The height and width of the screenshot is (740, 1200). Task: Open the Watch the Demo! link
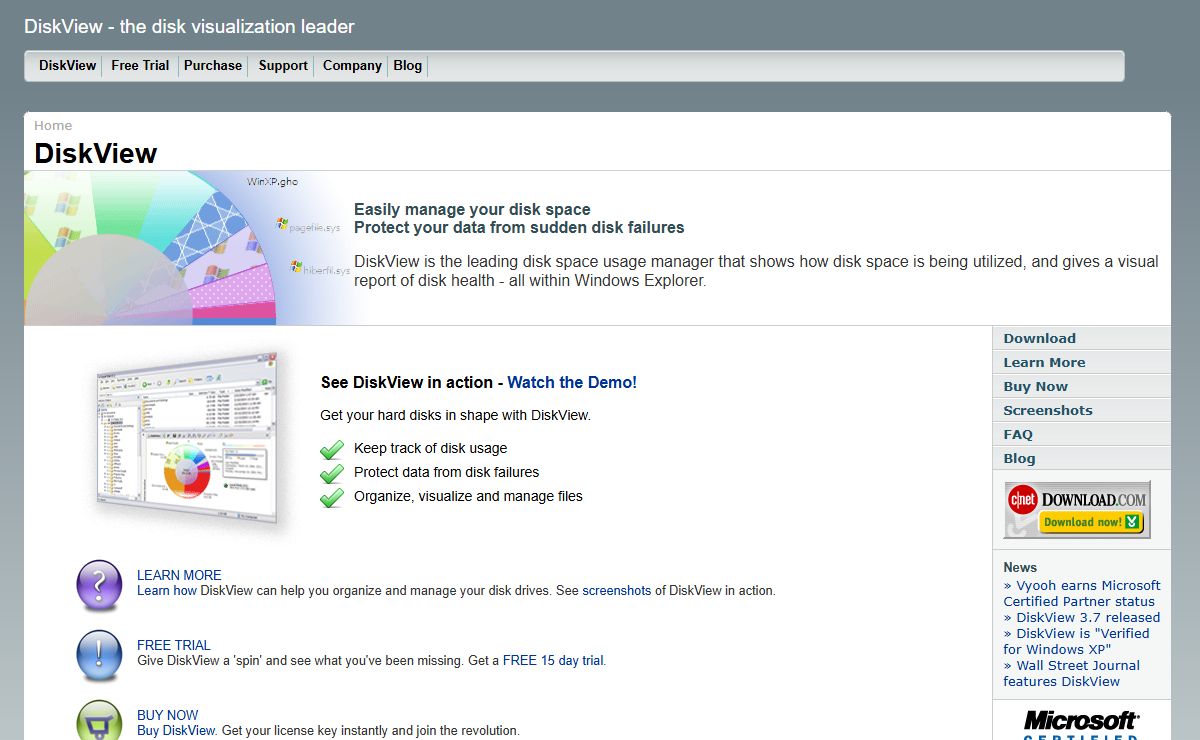point(572,382)
